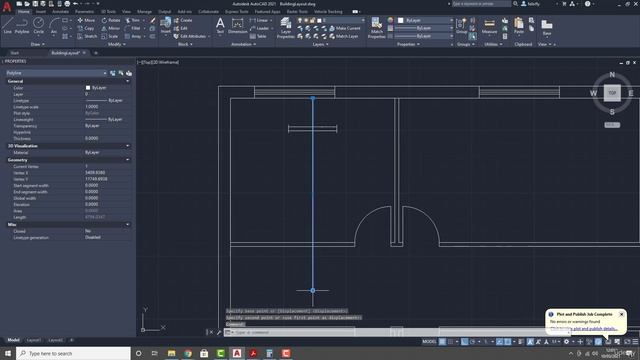Toggle clean screen in status bar
The width and height of the screenshot is (640, 360).
(627, 342)
